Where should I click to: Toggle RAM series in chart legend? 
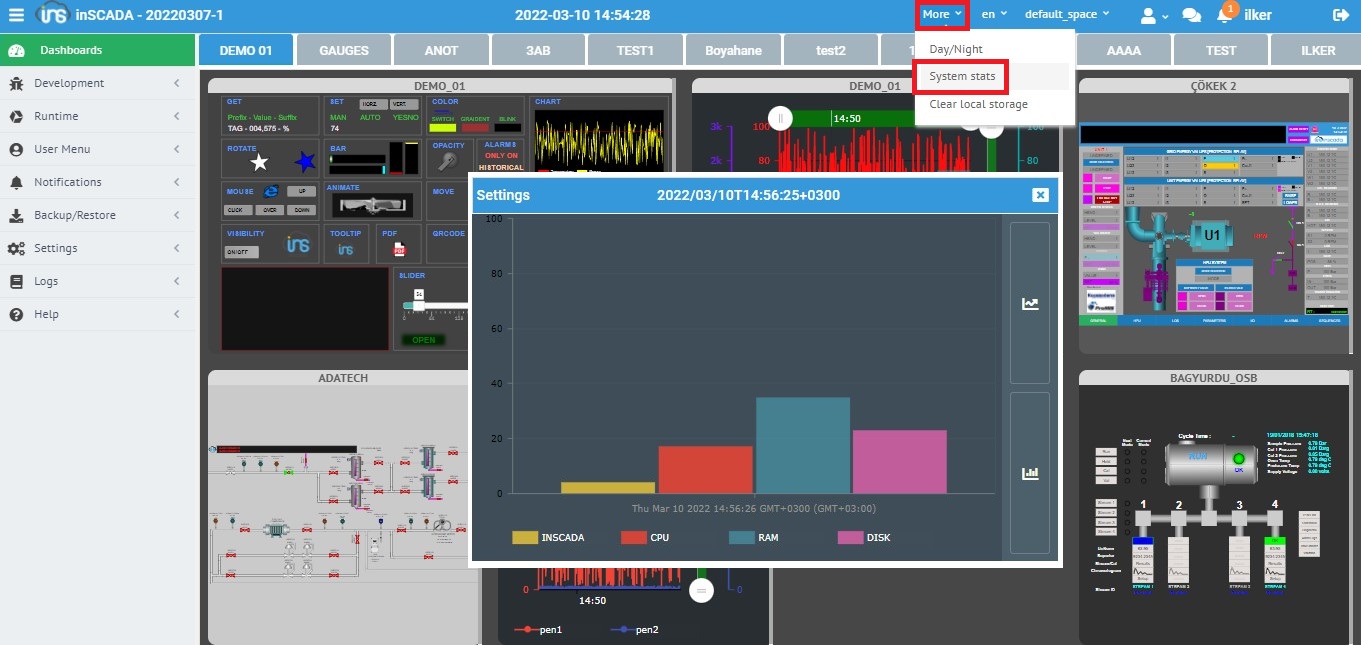(x=754, y=537)
